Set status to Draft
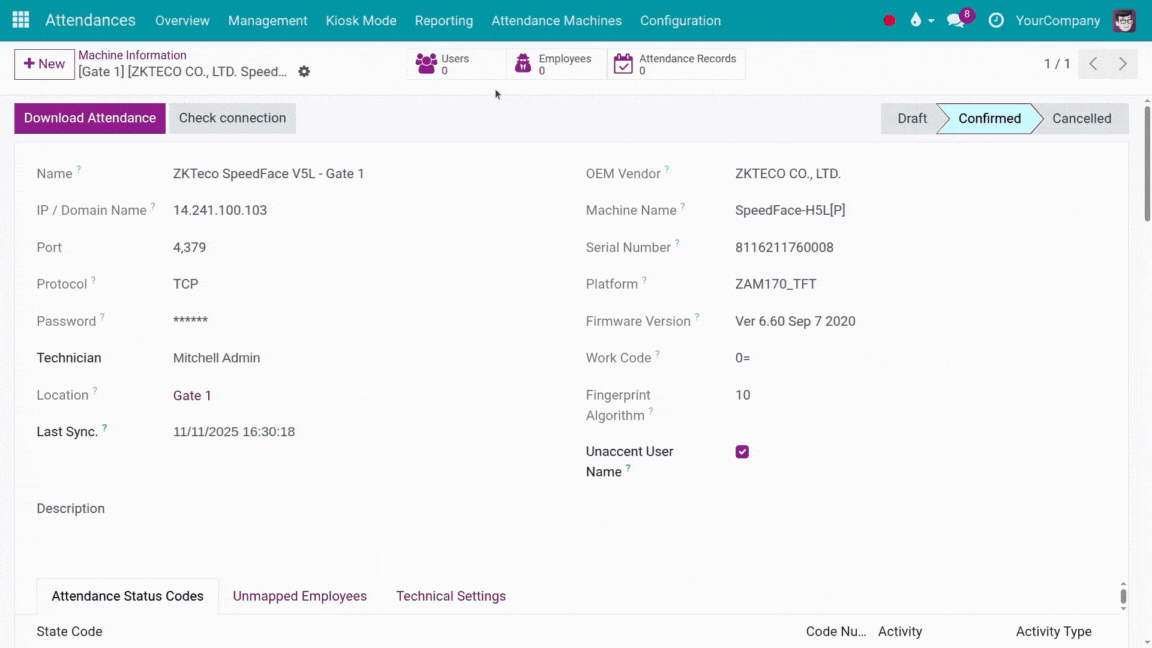 click(x=911, y=118)
